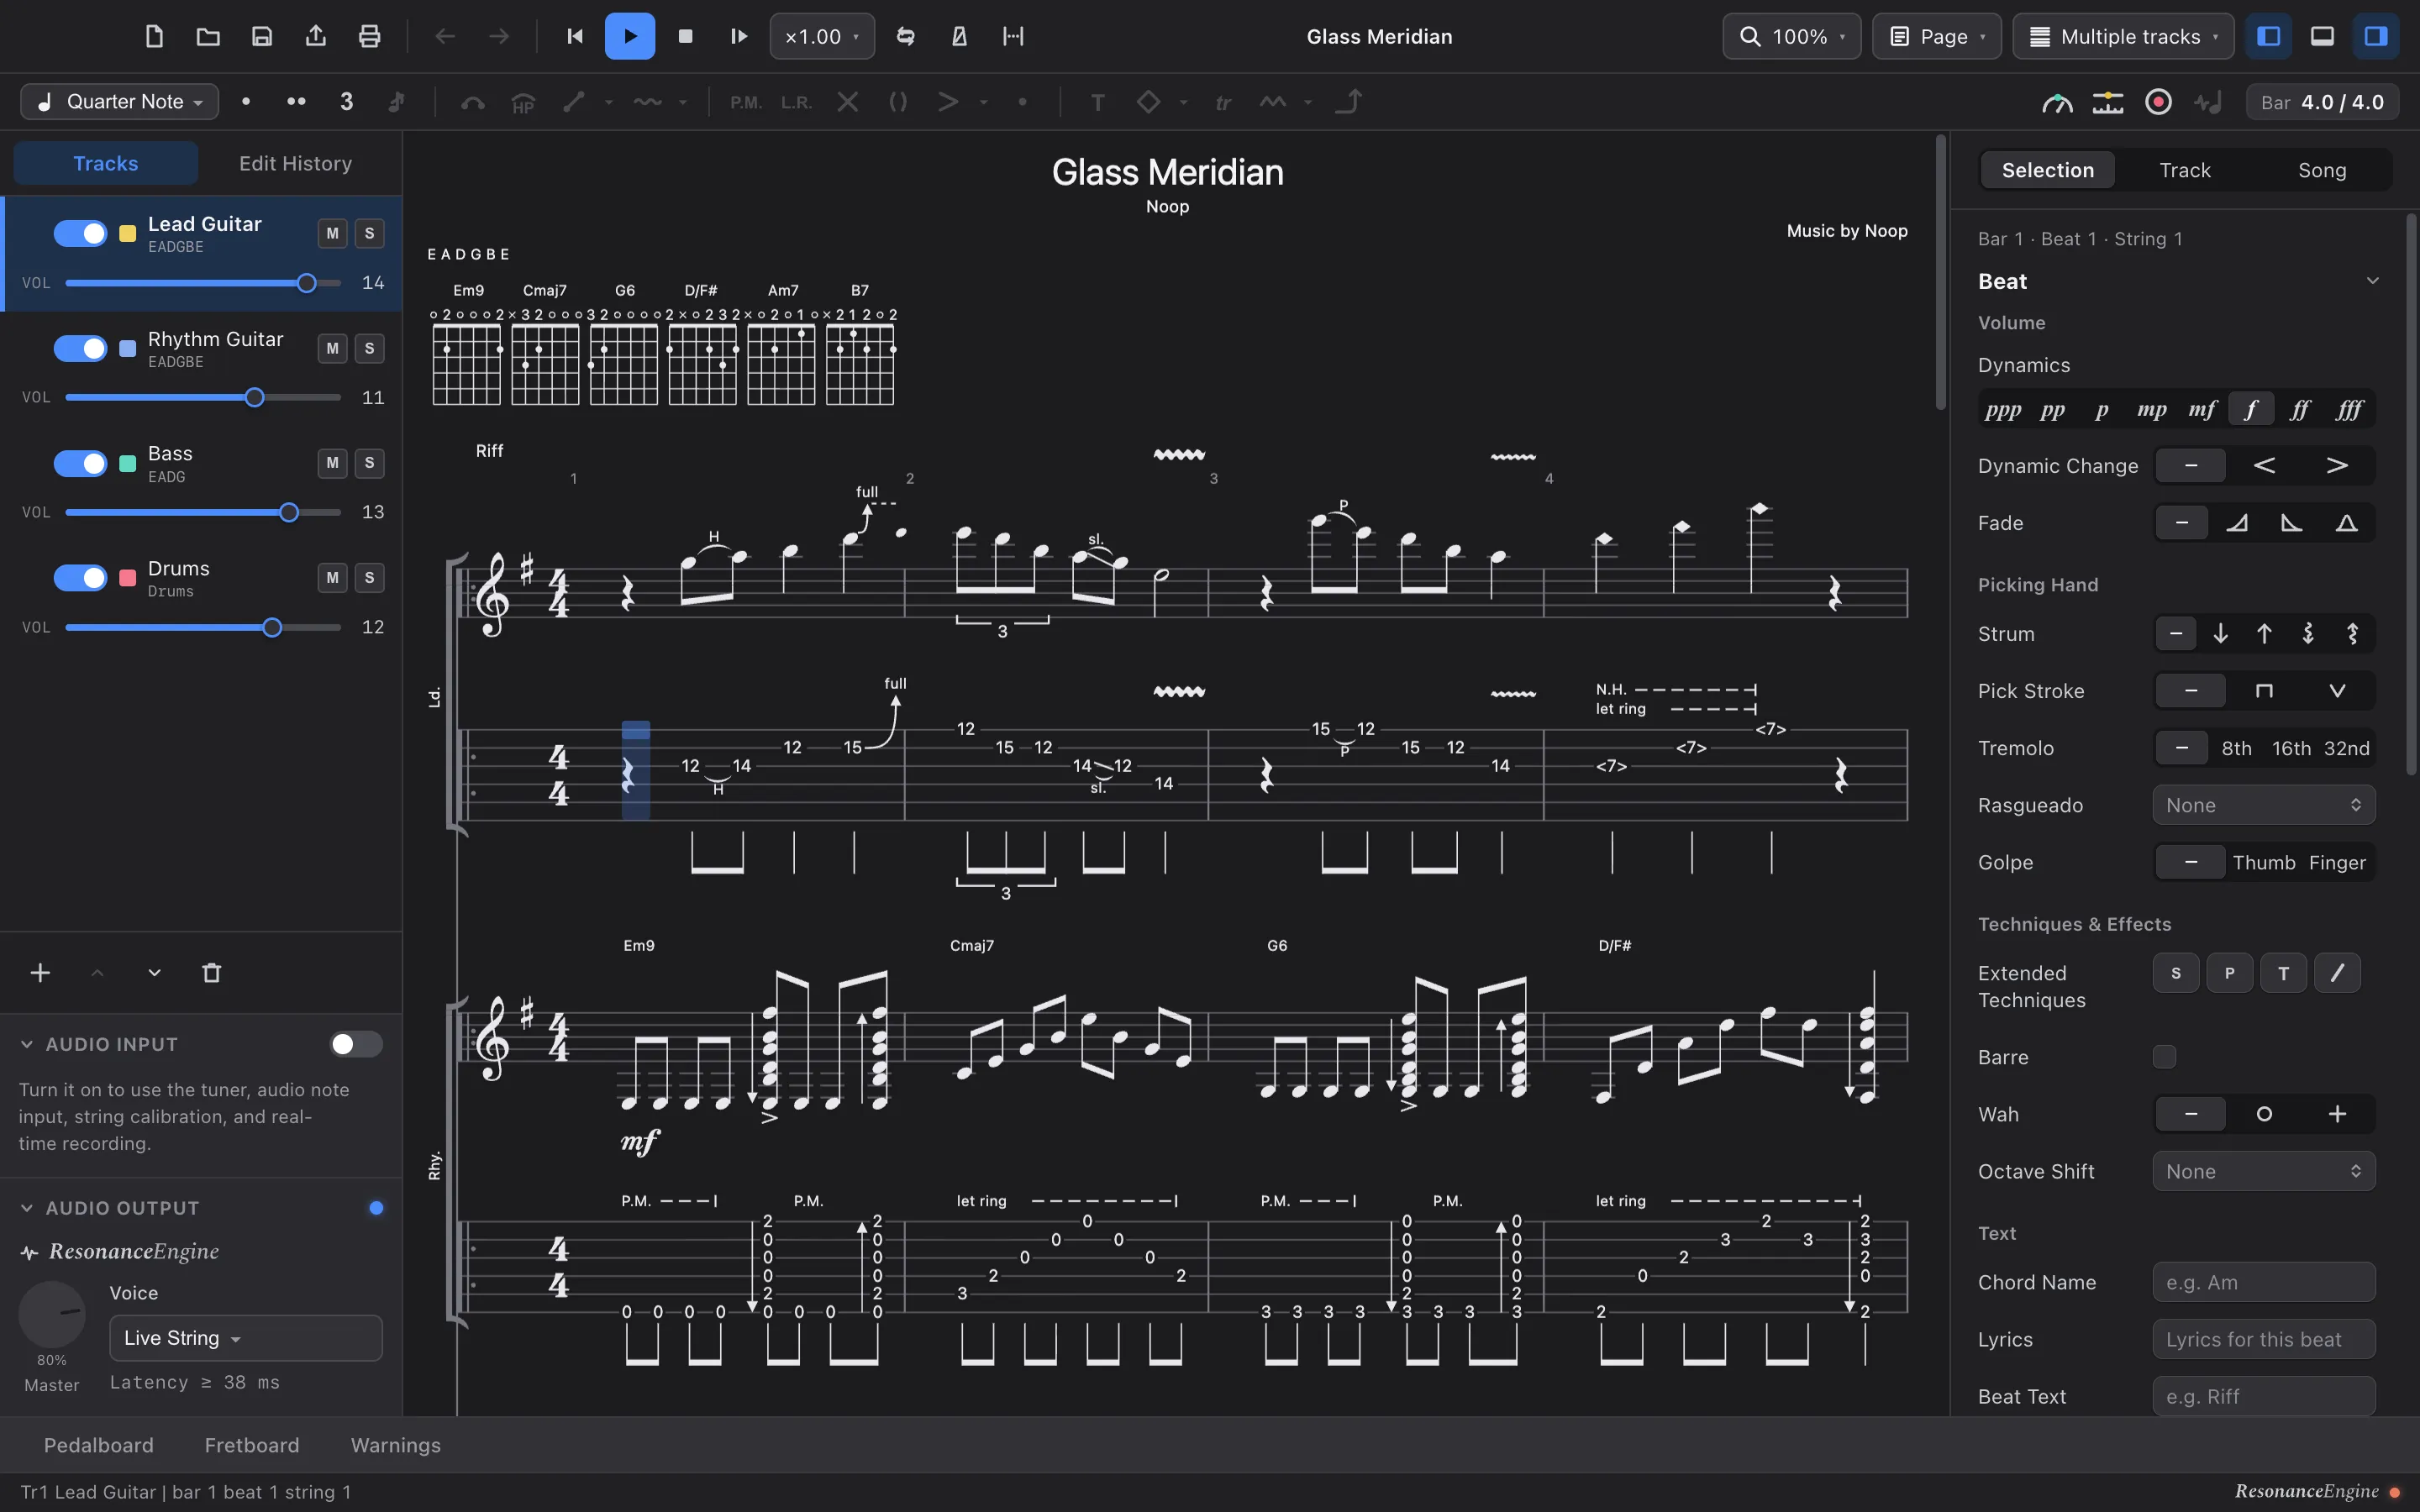Open the Rasgueado dropdown
This screenshot has height=1512, width=2420.
tap(2263, 805)
